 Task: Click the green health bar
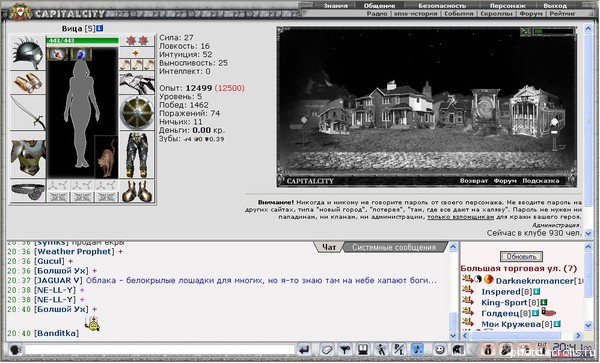click(x=82, y=40)
